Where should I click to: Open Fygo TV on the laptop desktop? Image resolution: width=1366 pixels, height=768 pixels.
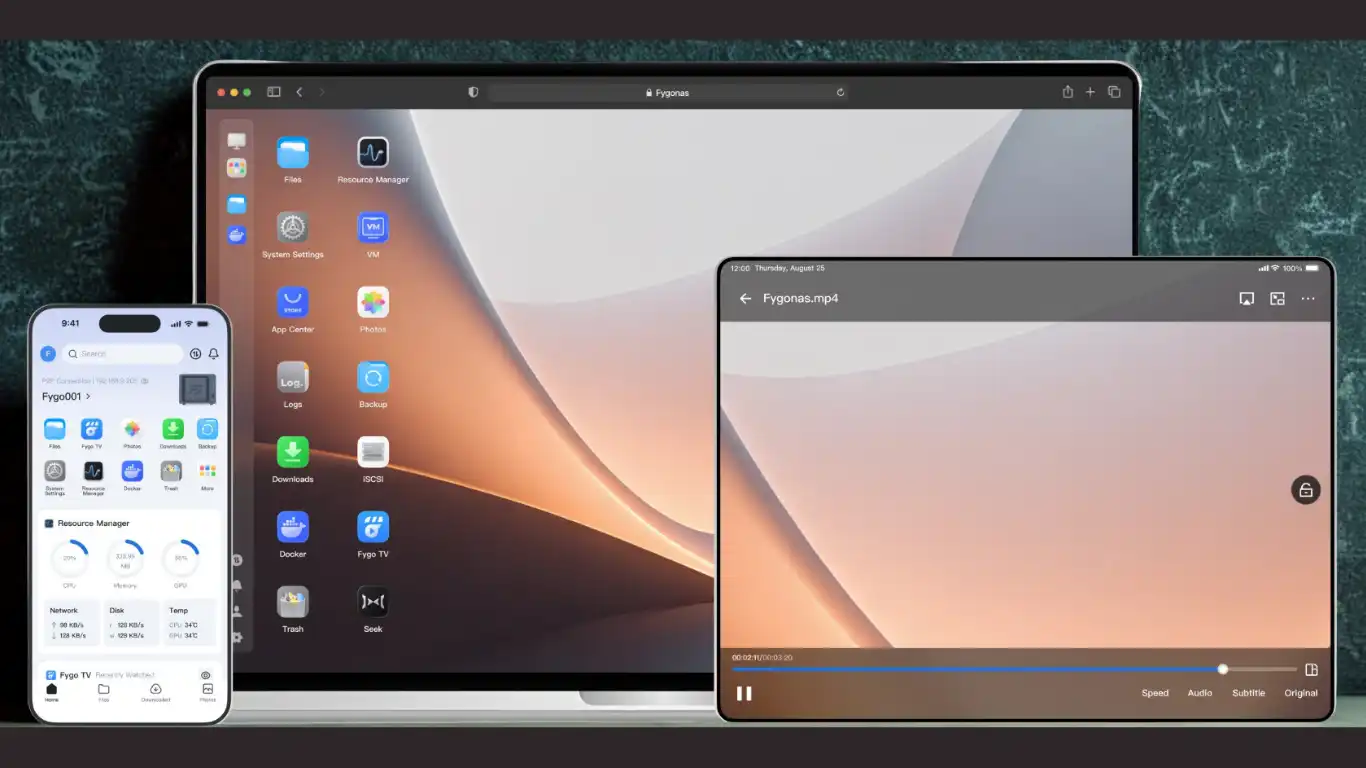(x=373, y=527)
